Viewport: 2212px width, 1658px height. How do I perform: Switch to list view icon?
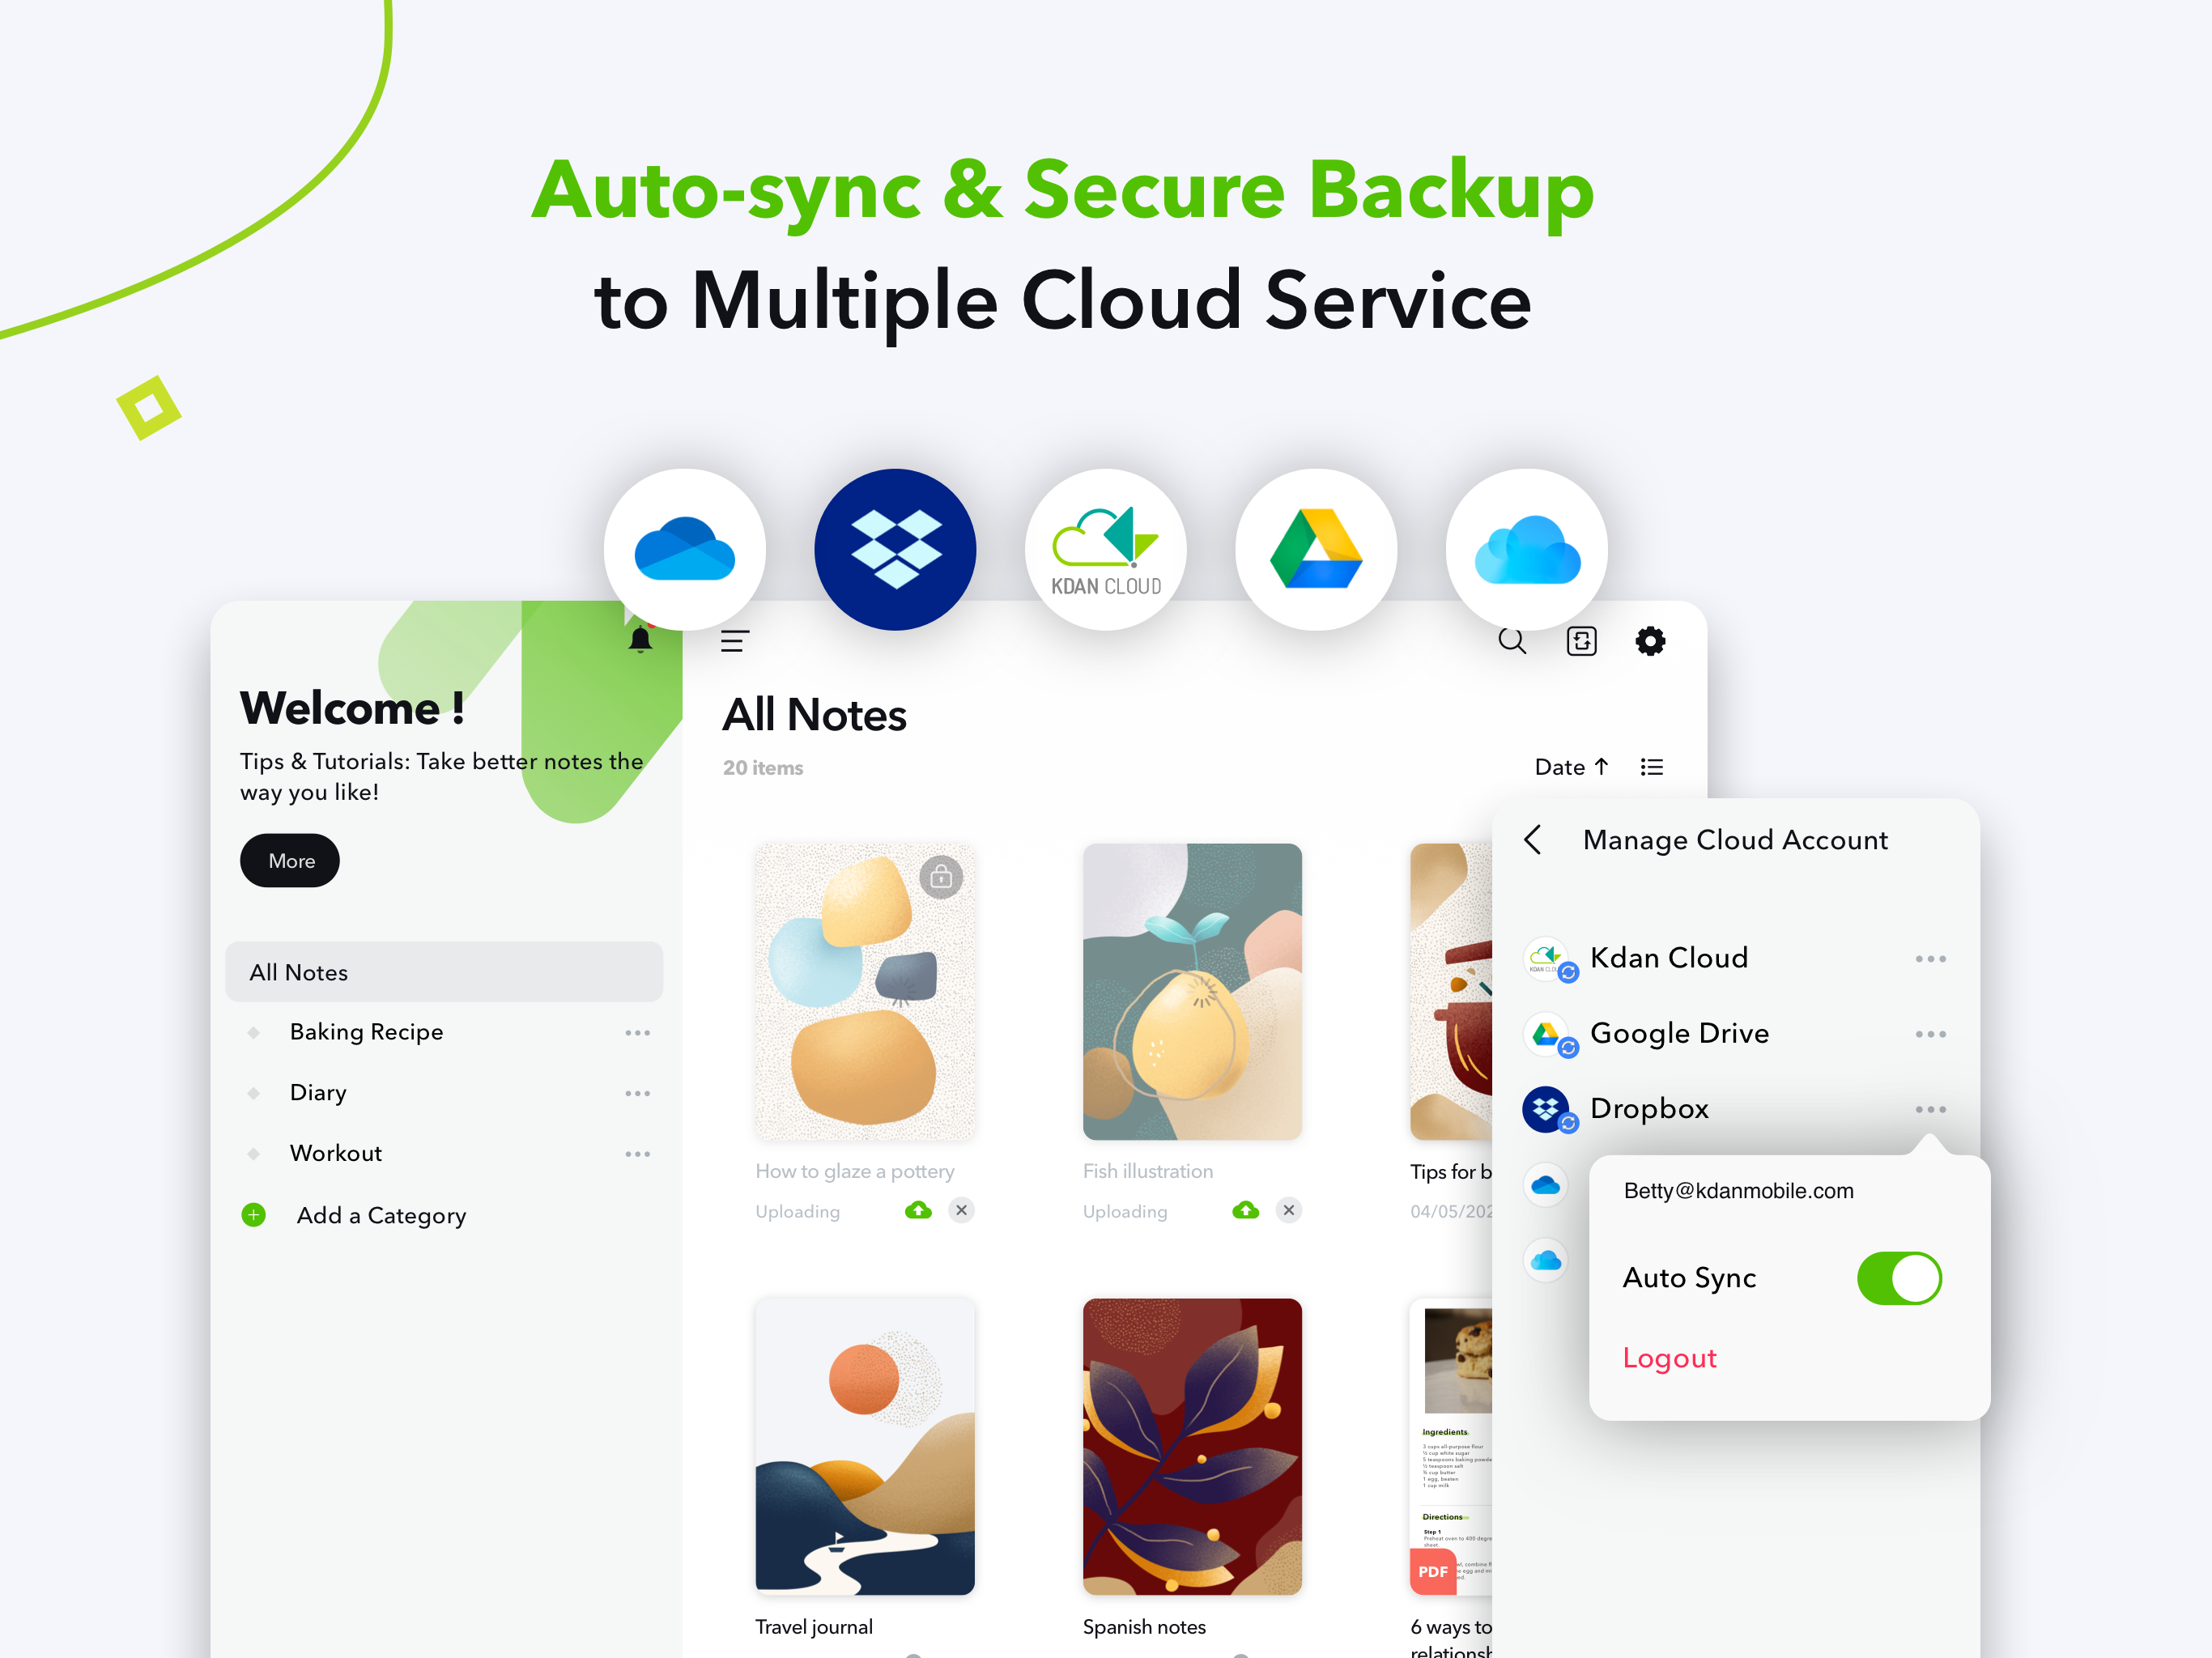pyautogui.click(x=1651, y=767)
